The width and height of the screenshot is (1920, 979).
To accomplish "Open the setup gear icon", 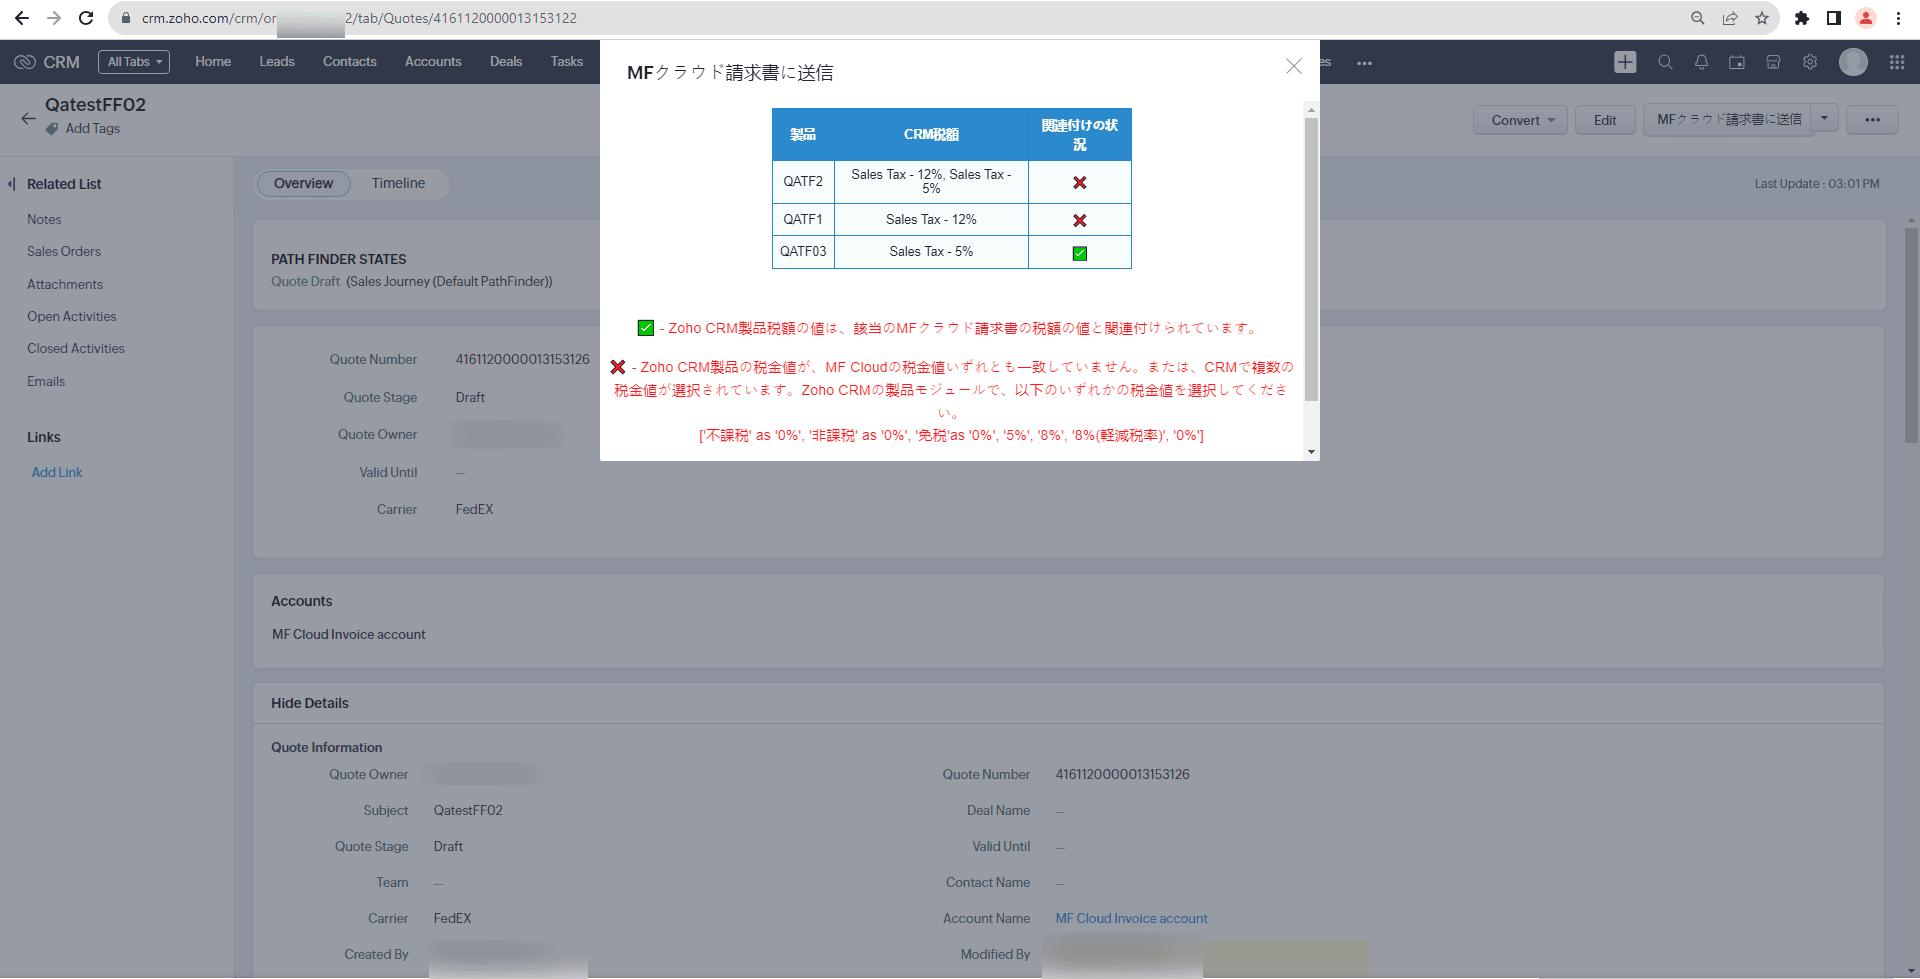I will 1810,62.
